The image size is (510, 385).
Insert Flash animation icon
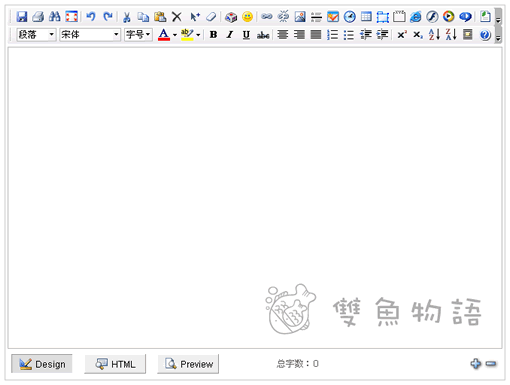click(432, 16)
